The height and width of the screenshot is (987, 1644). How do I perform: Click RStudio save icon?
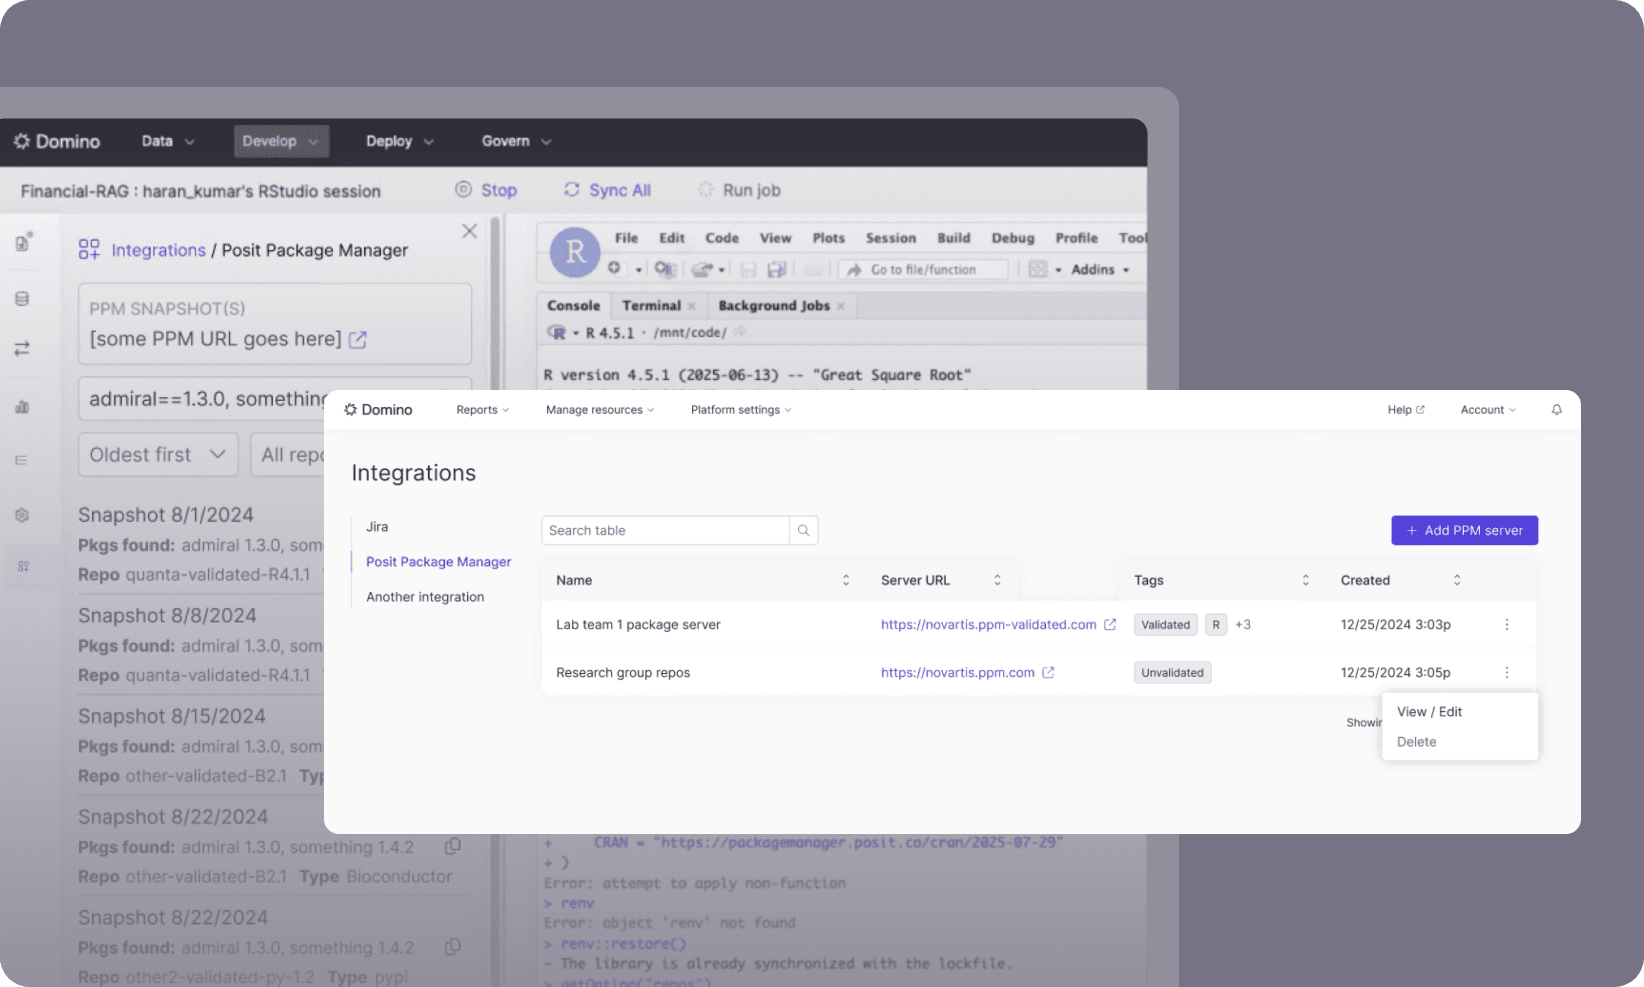[x=747, y=269]
